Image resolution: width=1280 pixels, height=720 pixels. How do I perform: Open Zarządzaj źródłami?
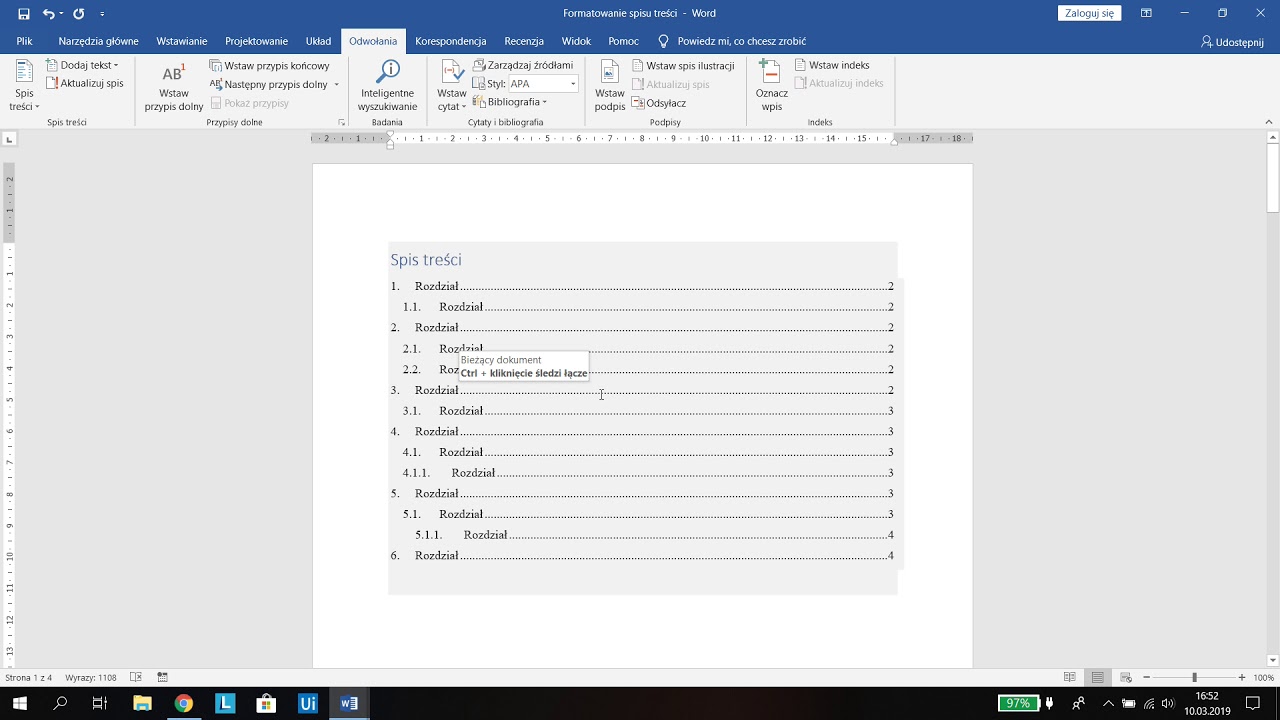point(522,65)
